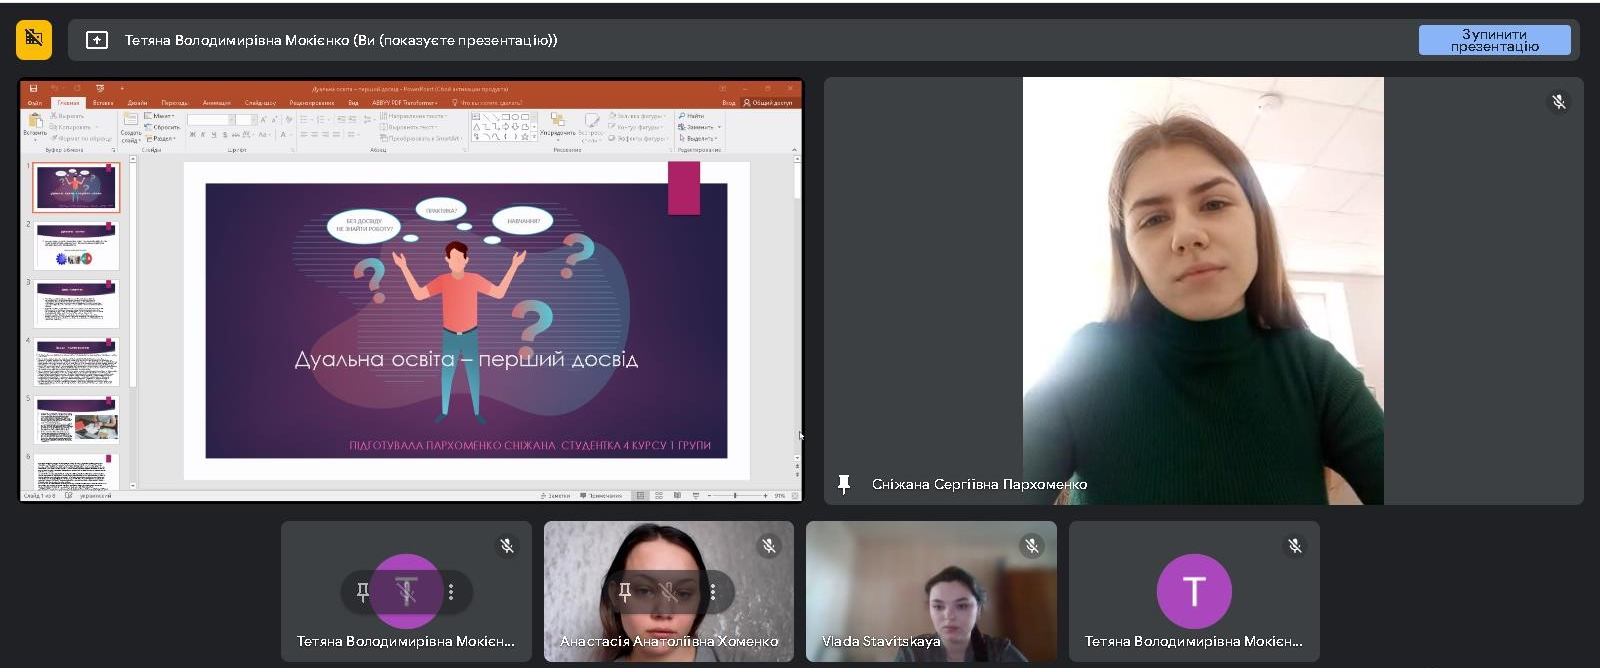This screenshot has width=1600, height=668.
Task: Switch to Reading view icon
Action: pyautogui.click(x=677, y=496)
